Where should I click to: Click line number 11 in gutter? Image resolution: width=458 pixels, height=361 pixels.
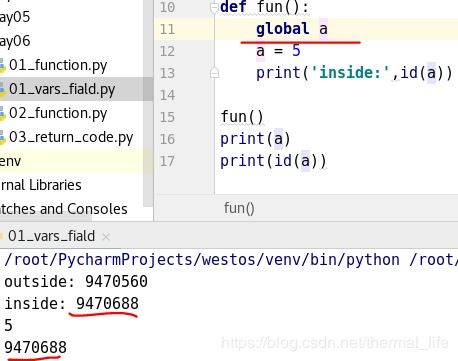tap(167, 29)
